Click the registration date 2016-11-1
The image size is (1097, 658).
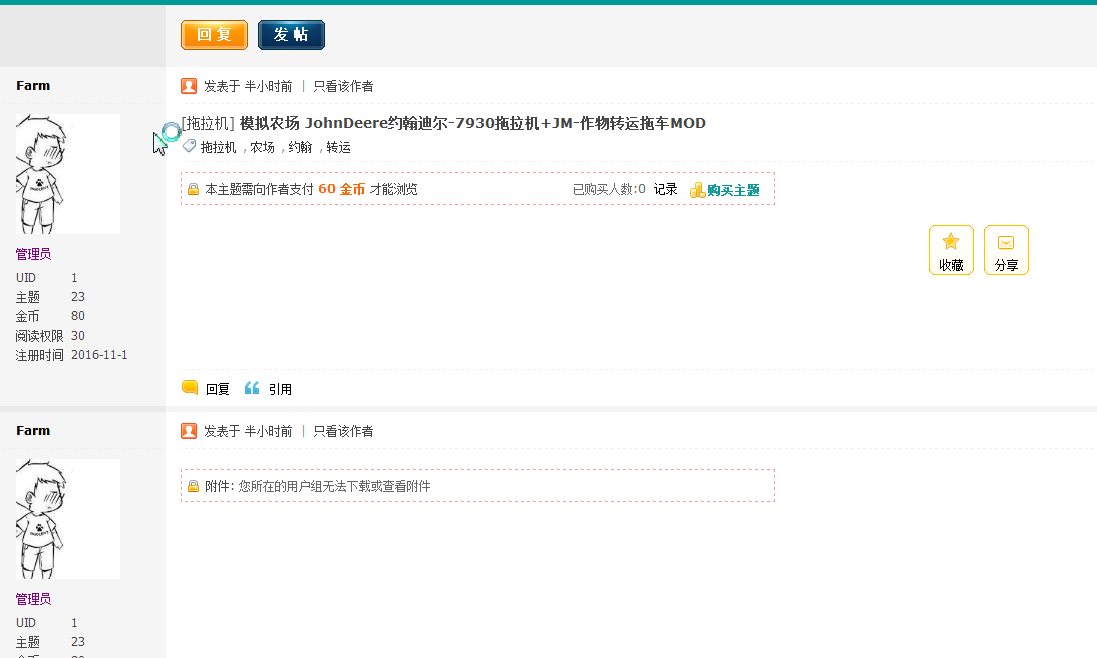click(99, 355)
